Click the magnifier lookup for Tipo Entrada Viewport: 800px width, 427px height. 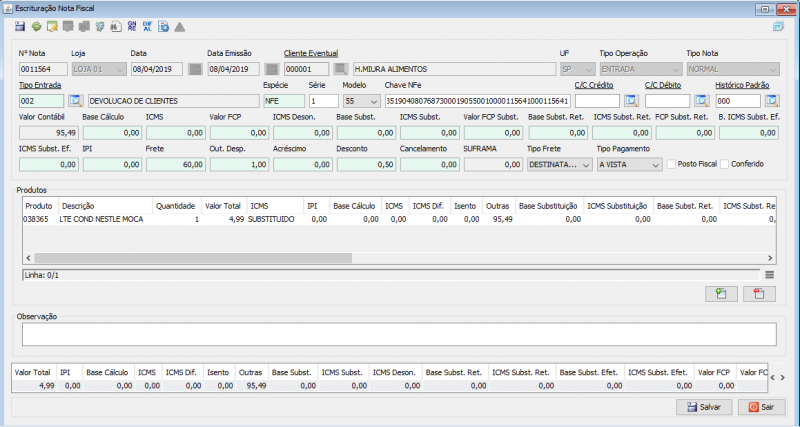pyautogui.click(x=76, y=101)
